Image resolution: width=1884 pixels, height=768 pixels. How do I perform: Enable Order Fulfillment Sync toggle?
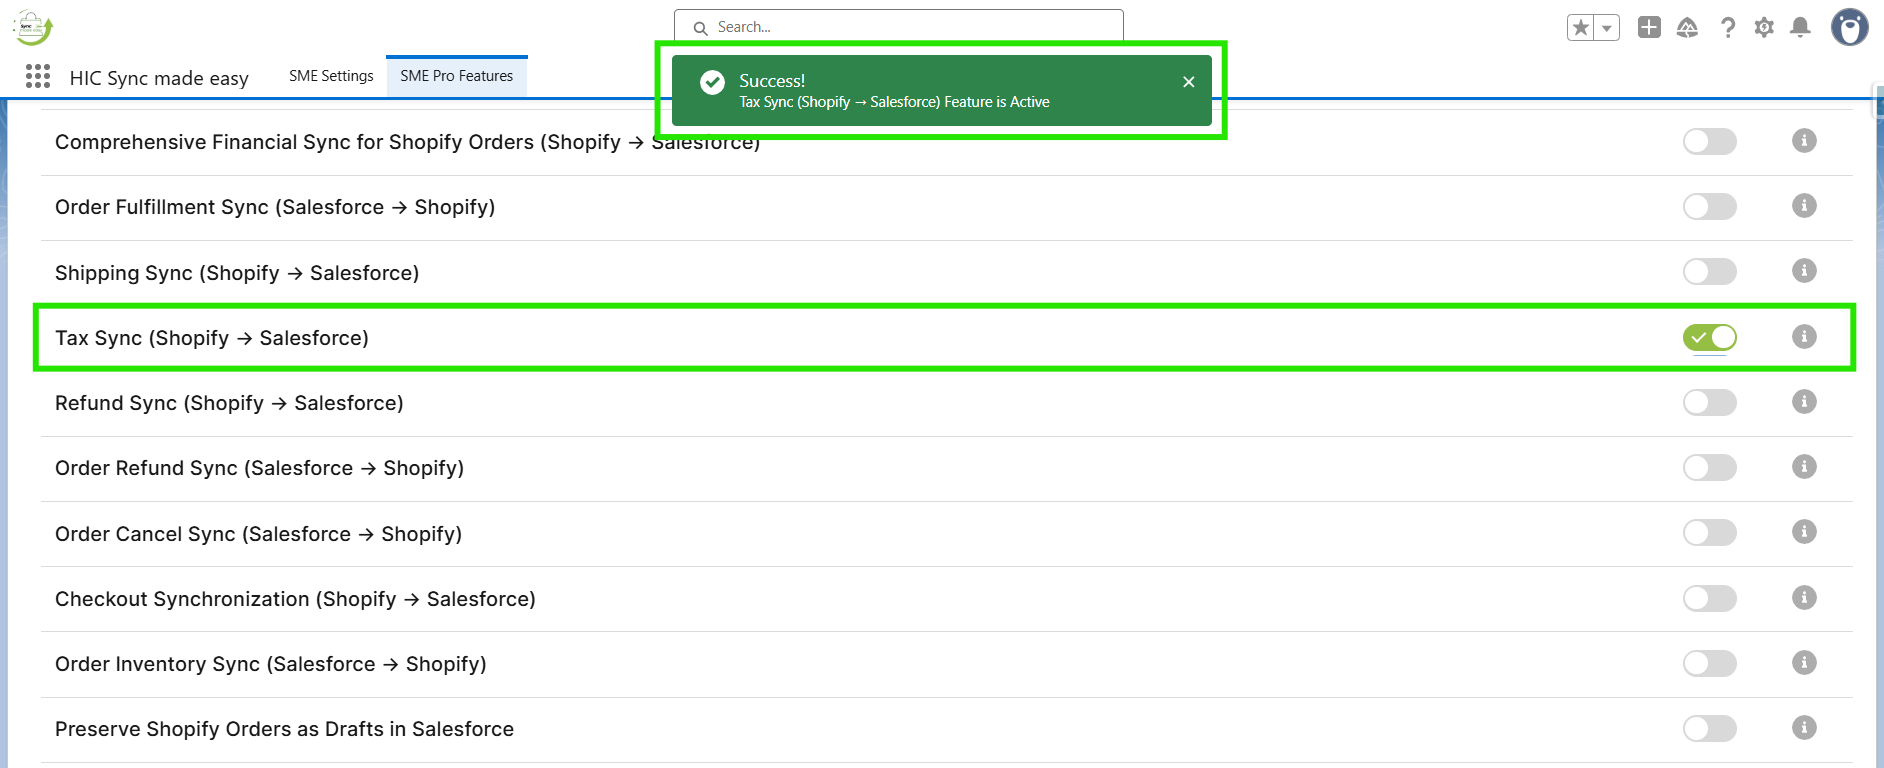(1710, 207)
